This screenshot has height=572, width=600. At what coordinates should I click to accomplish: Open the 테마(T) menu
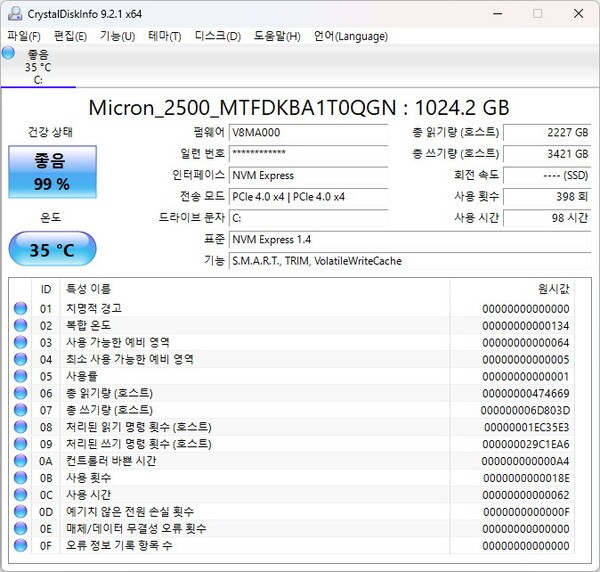tap(165, 36)
